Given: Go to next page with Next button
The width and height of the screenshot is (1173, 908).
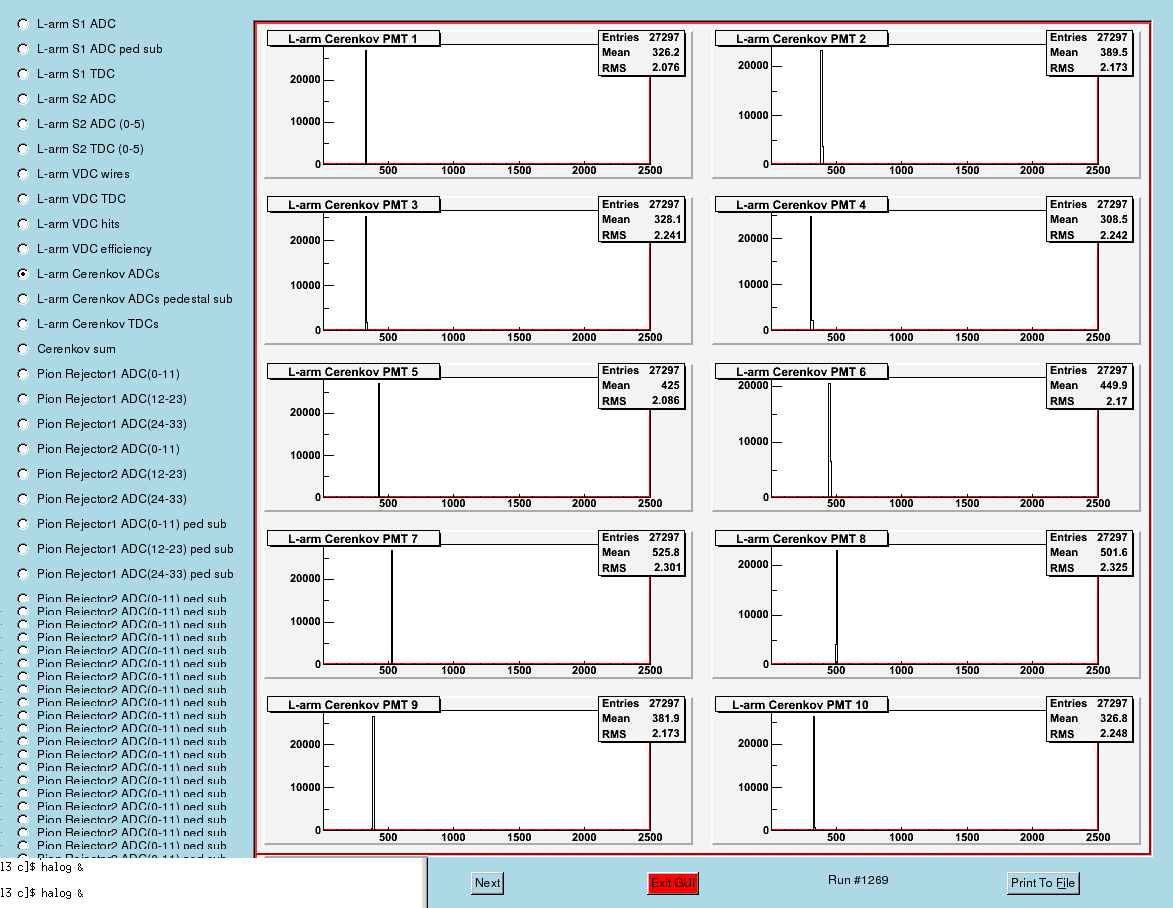Looking at the screenshot, I should click(488, 883).
